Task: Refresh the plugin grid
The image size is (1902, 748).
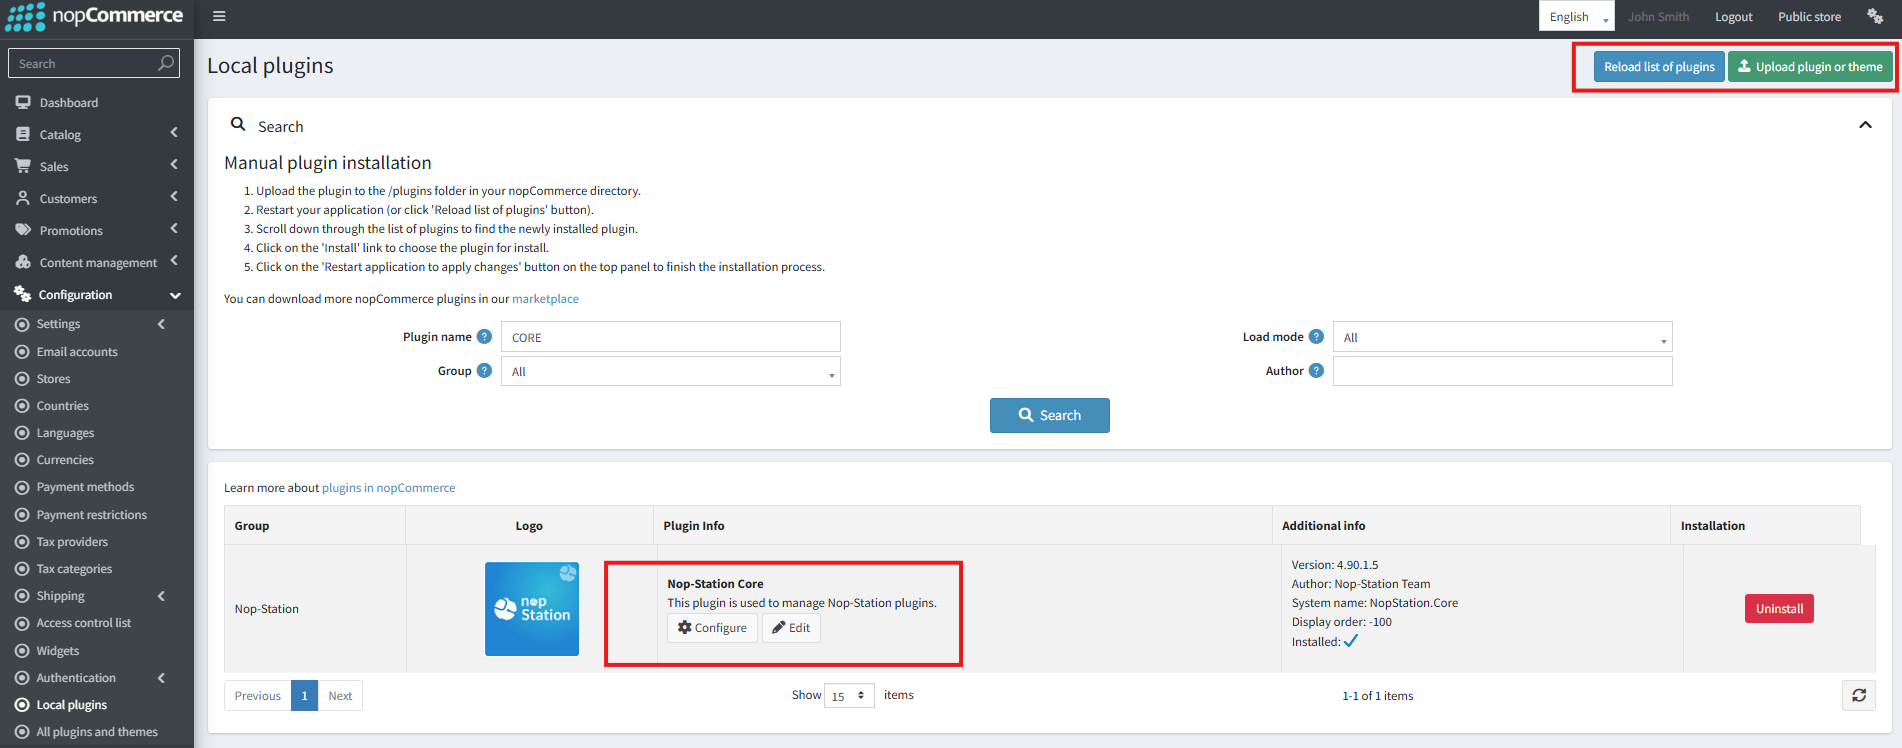Action: 1859,695
